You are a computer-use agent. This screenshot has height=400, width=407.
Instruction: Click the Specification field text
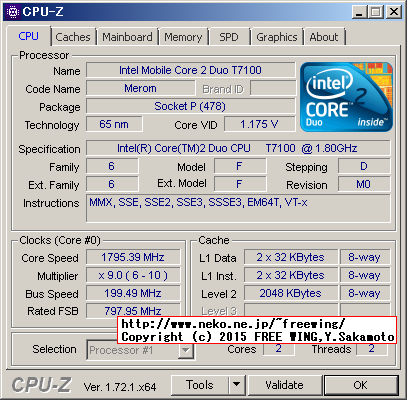point(238,148)
